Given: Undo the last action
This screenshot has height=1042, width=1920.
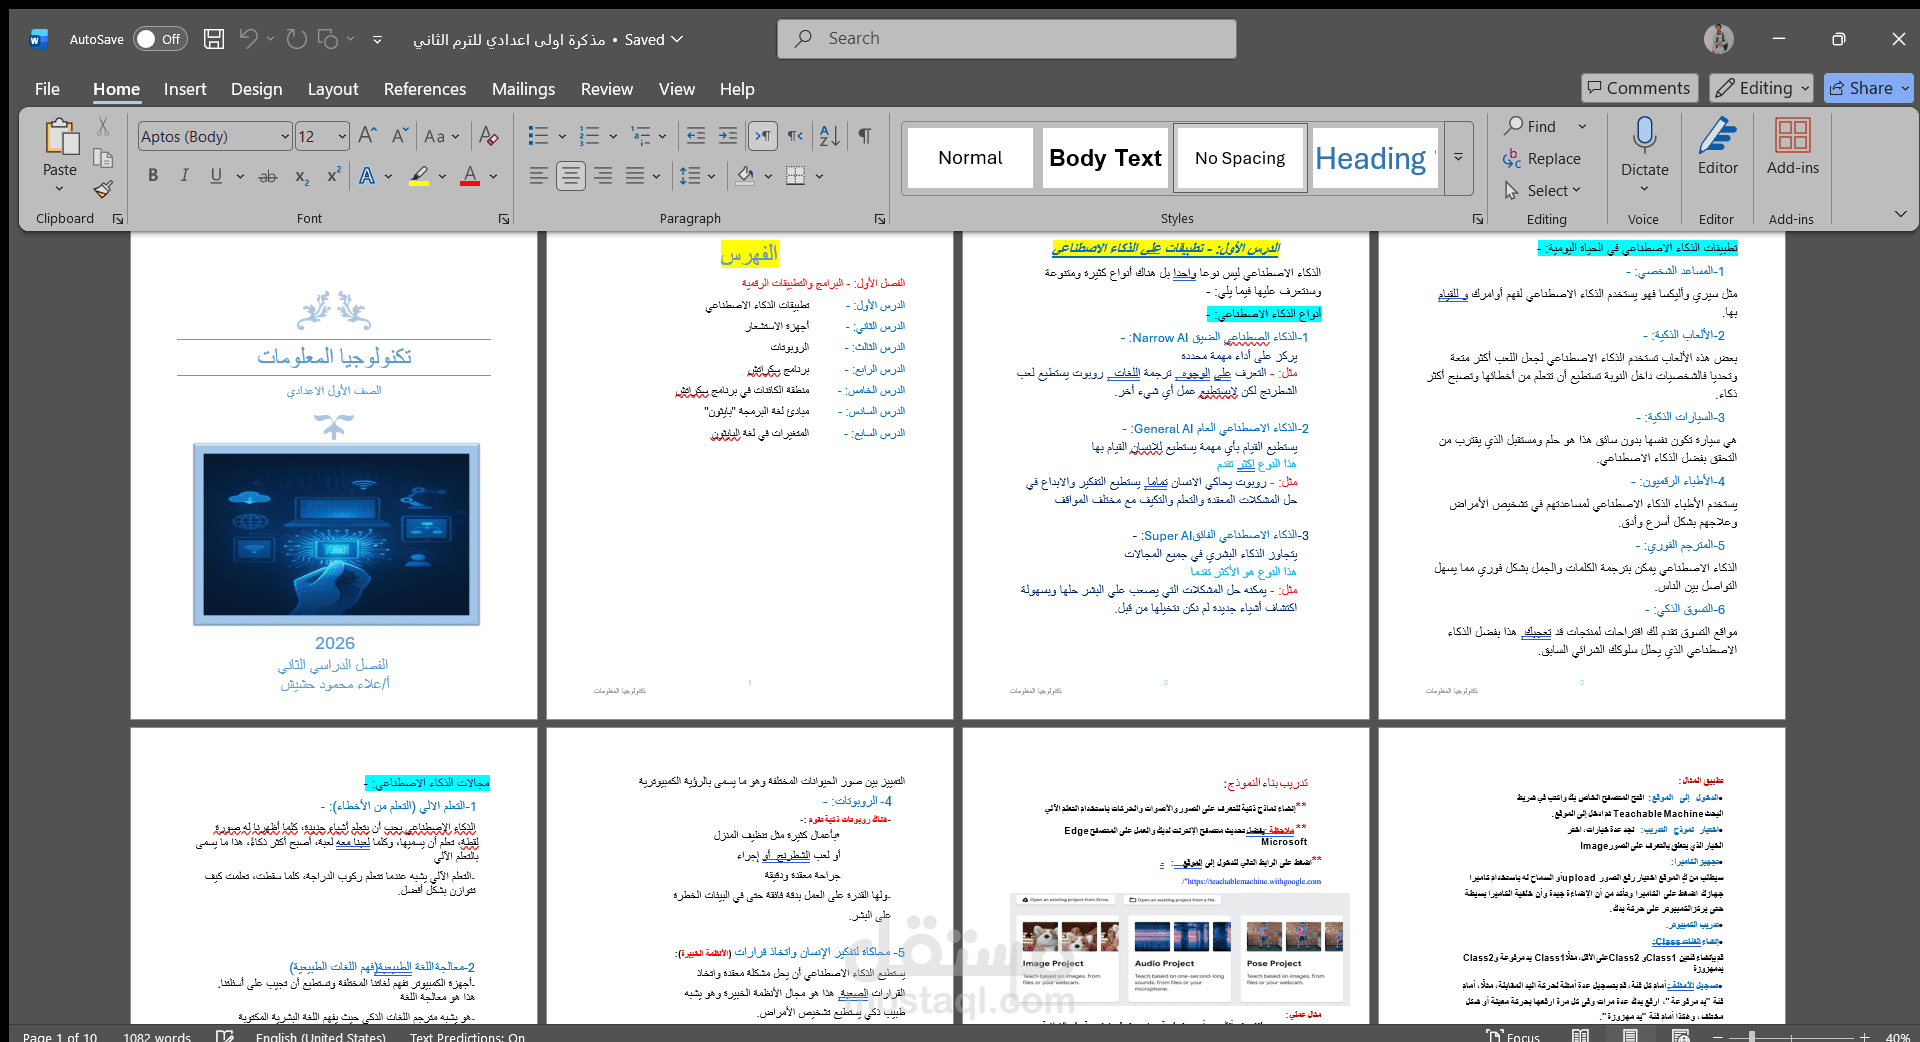Looking at the screenshot, I should (x=249, y=39).
